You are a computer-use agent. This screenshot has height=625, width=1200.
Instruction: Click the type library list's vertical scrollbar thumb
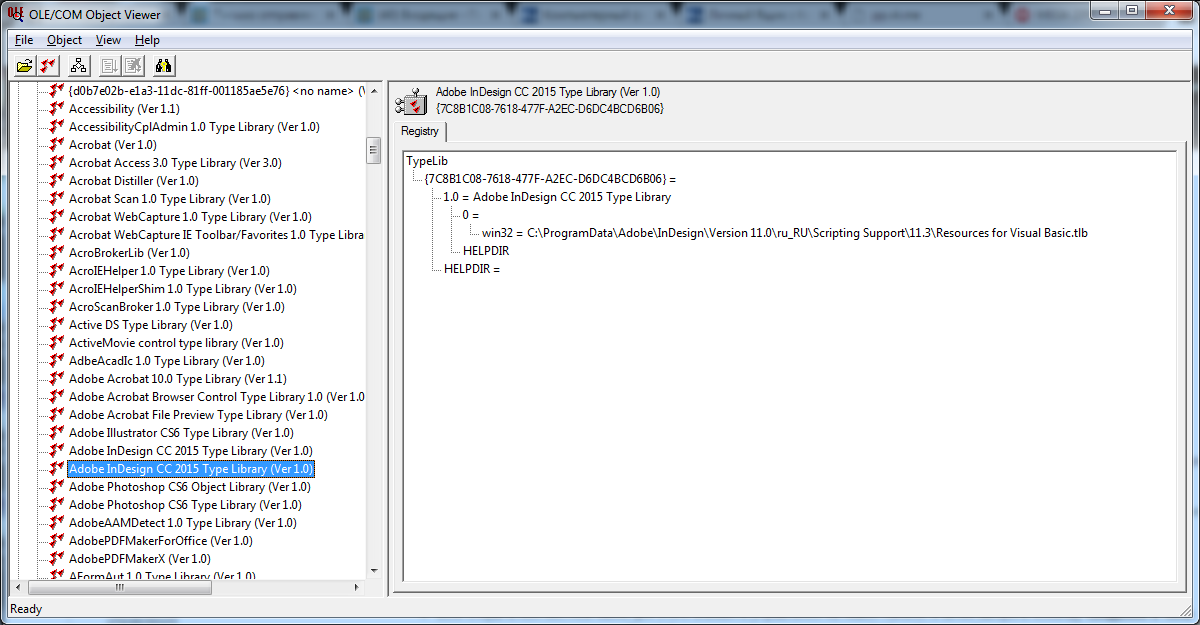pos(374,150)
